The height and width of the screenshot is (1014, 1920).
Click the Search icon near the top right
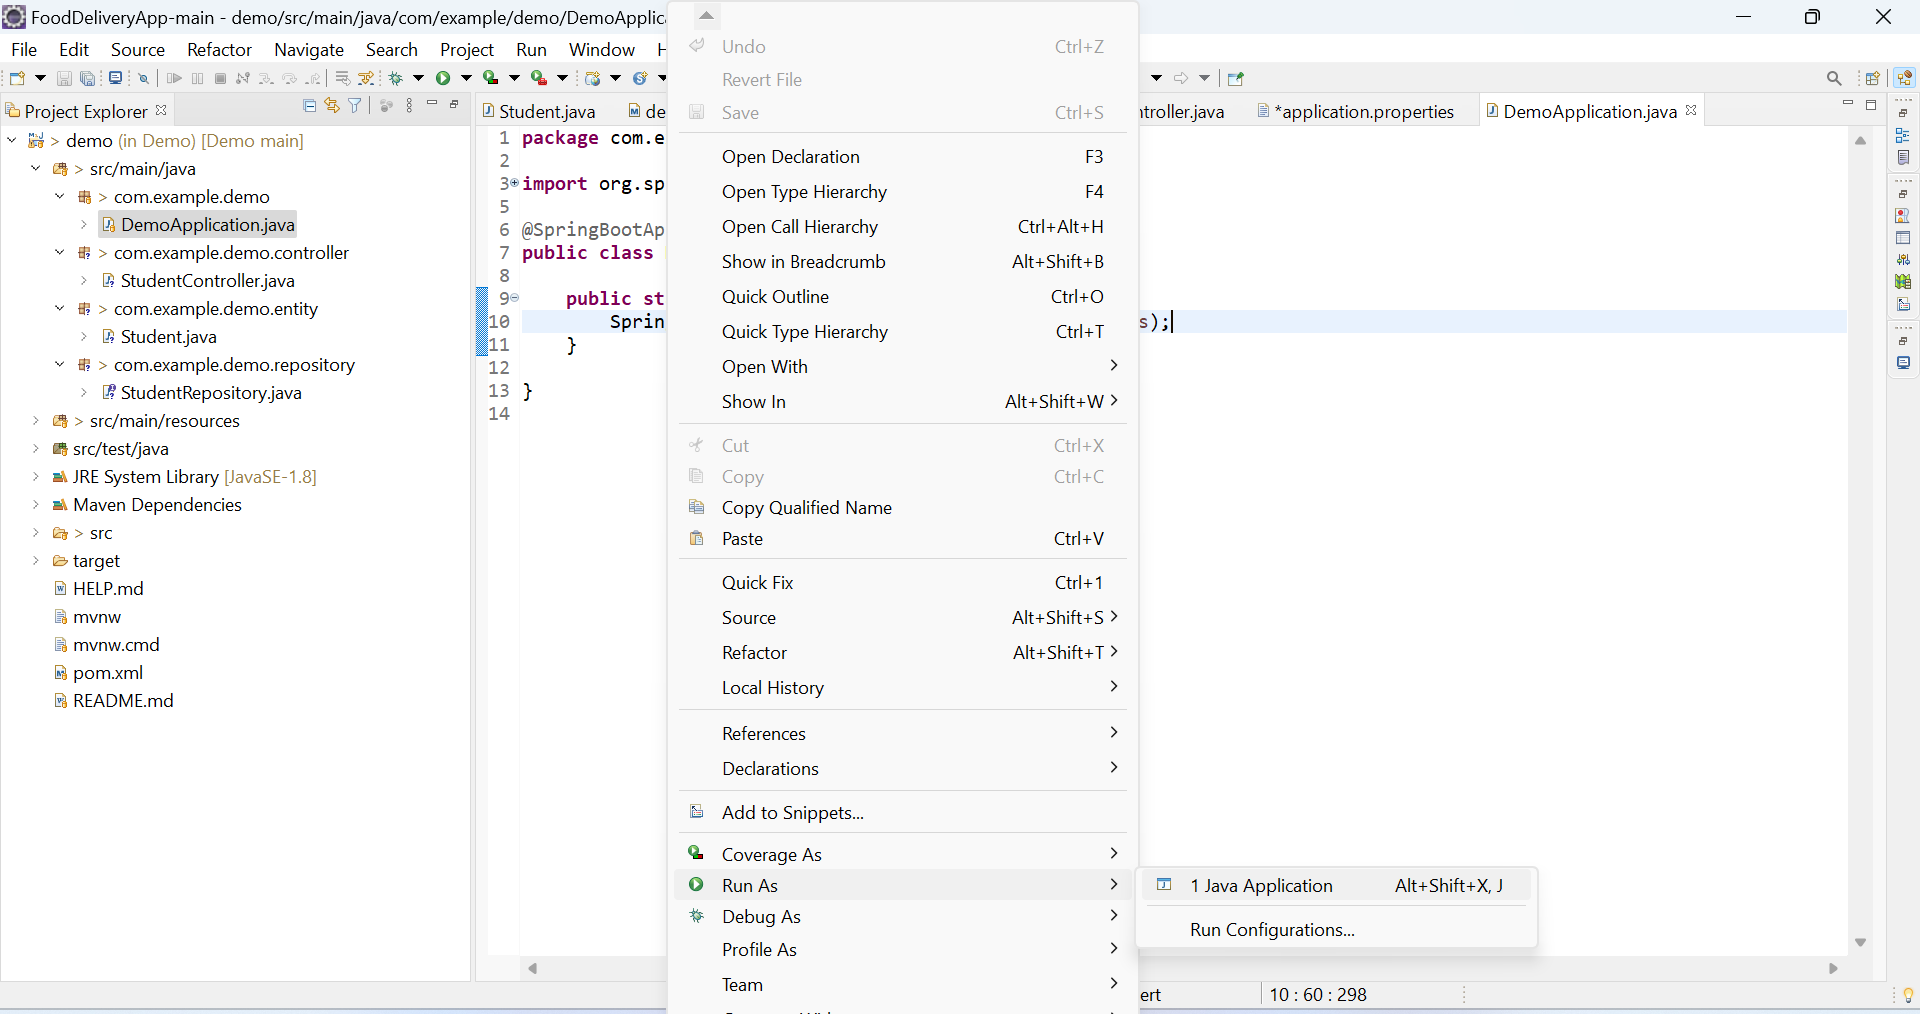coord(1835,78)
